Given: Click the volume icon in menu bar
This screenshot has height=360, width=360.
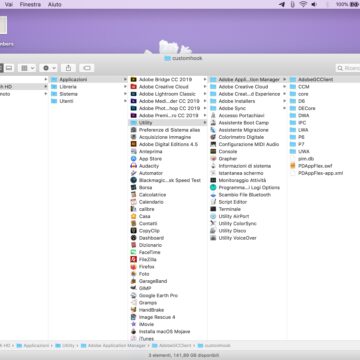Looking at the screenshot, I should click(x=314, y=4).
